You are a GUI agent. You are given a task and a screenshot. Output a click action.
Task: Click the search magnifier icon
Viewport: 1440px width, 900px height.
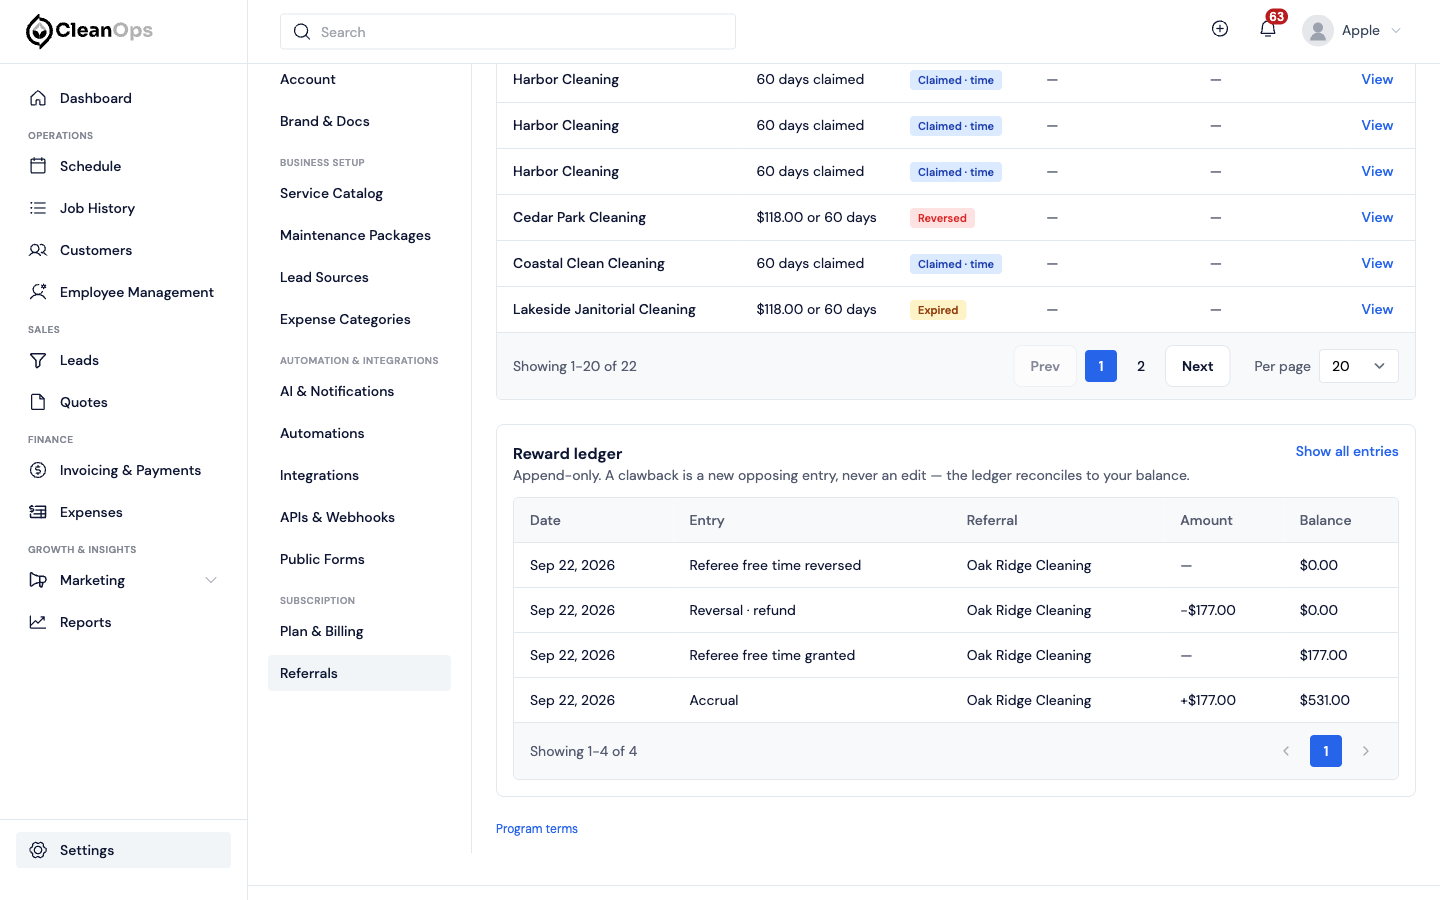pos(302,32)
